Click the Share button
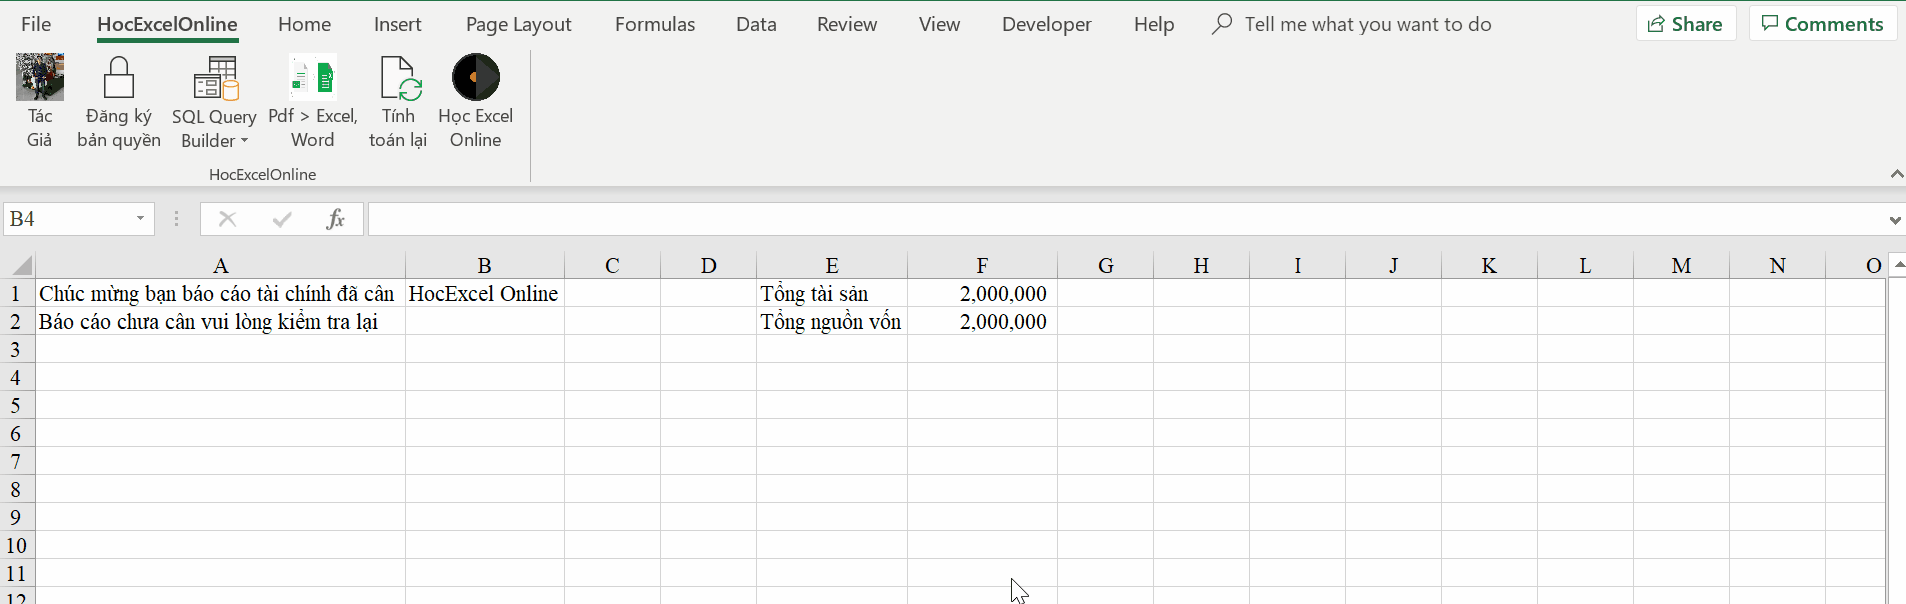The image size is (1906, 604). 1685,24
